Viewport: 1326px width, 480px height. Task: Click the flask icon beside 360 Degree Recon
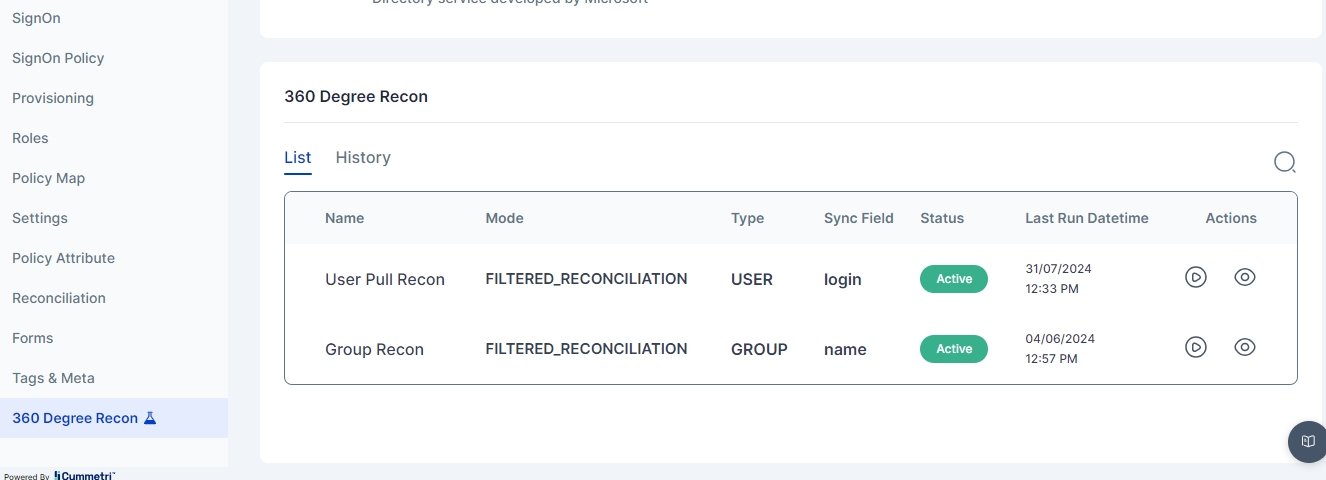(151, 418)
